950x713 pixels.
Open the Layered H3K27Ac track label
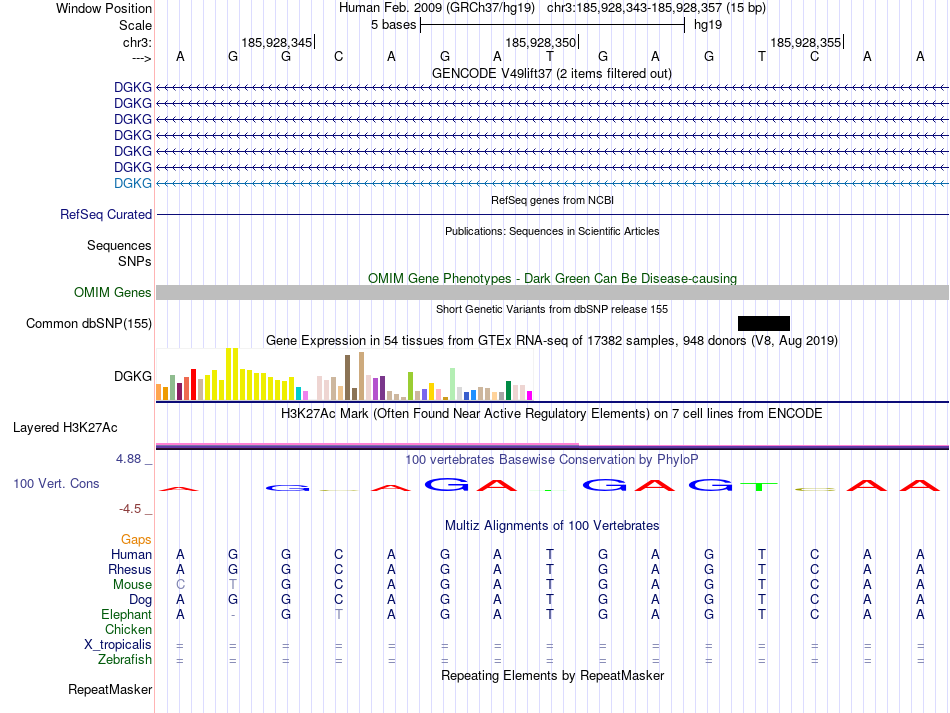point(65,428)
